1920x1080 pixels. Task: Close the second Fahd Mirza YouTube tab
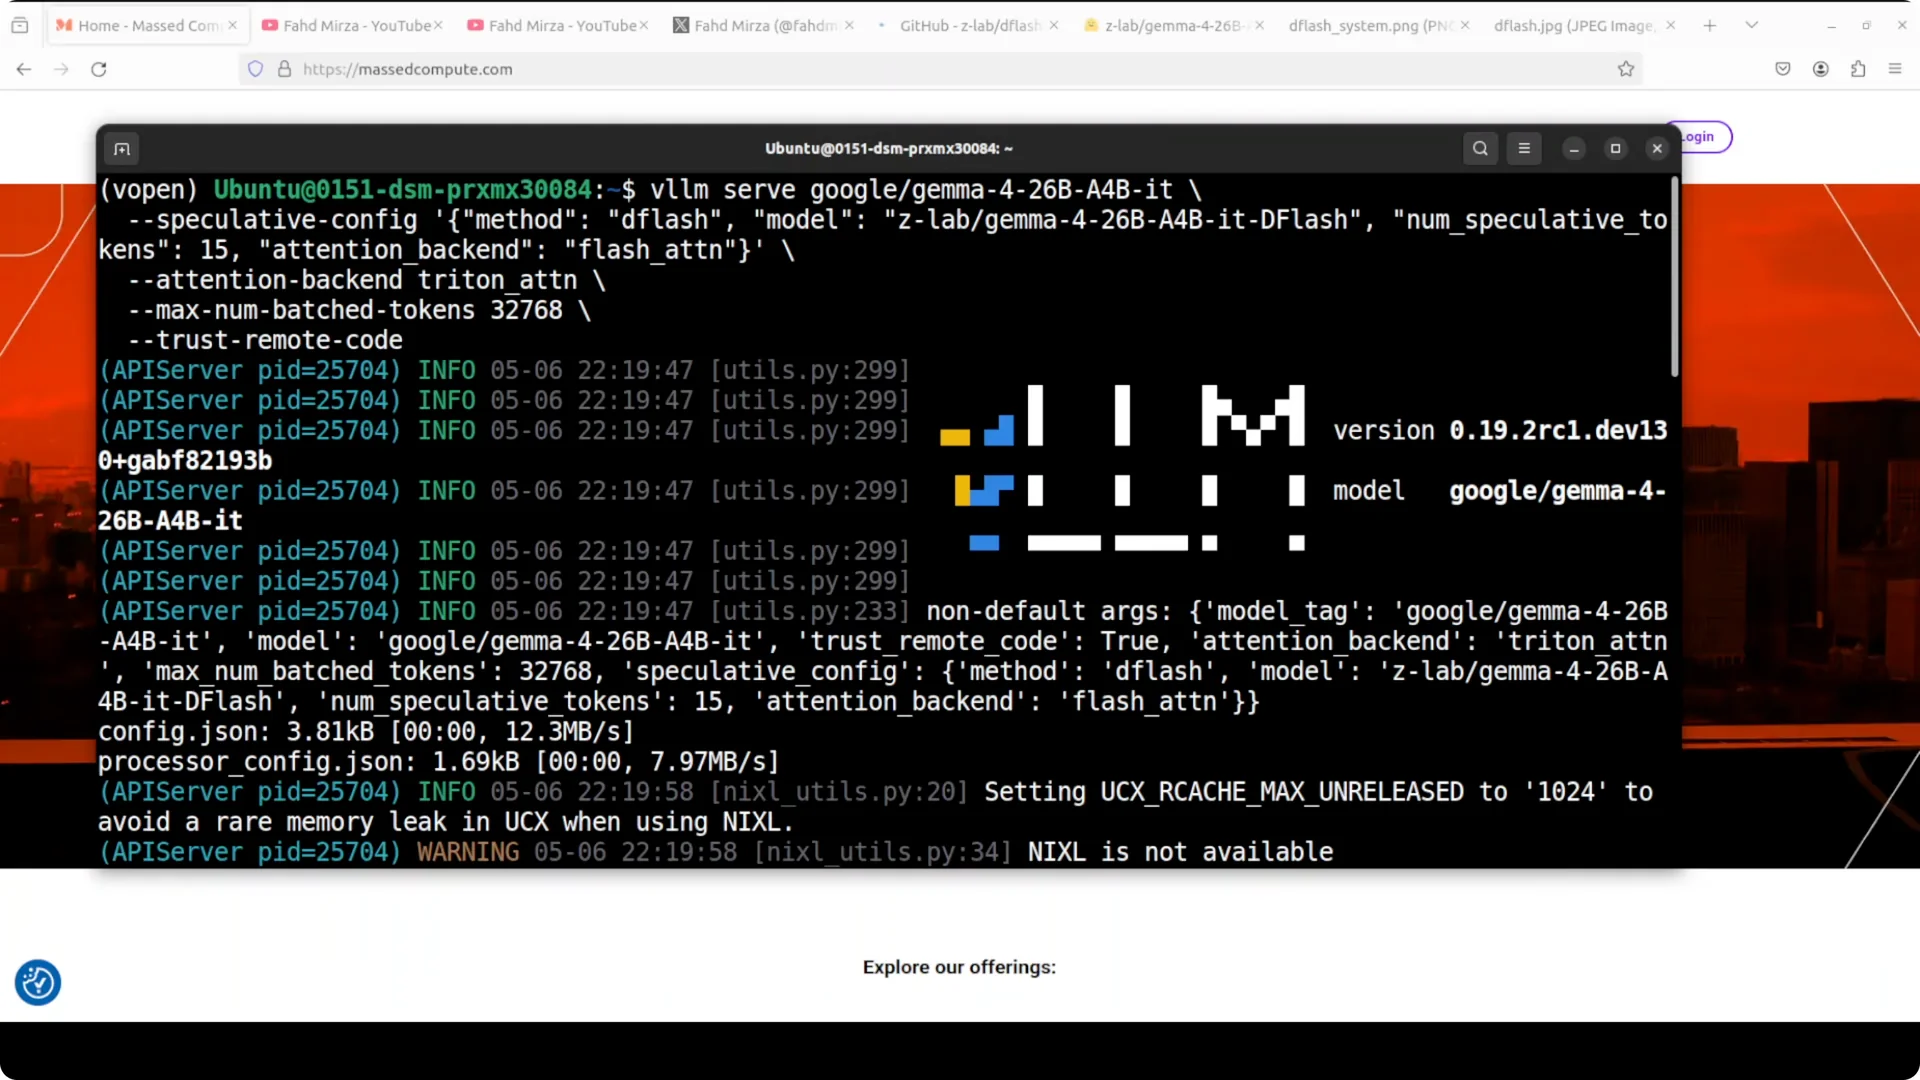[644, 25]
